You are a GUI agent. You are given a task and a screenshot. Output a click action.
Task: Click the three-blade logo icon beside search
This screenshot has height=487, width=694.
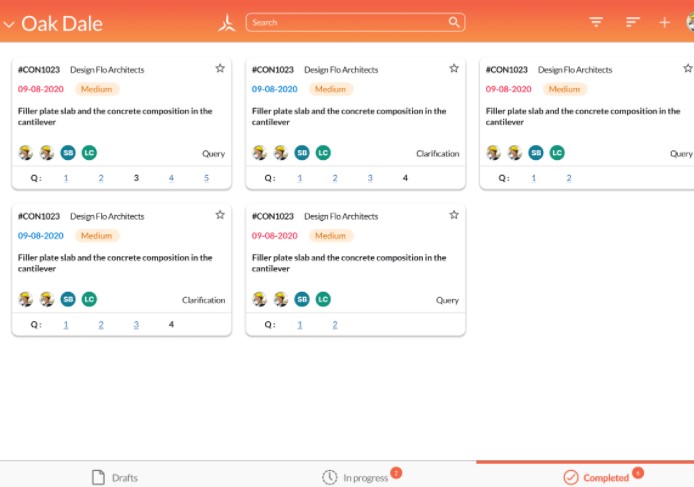pyautogui.click(x=227, y=23)
